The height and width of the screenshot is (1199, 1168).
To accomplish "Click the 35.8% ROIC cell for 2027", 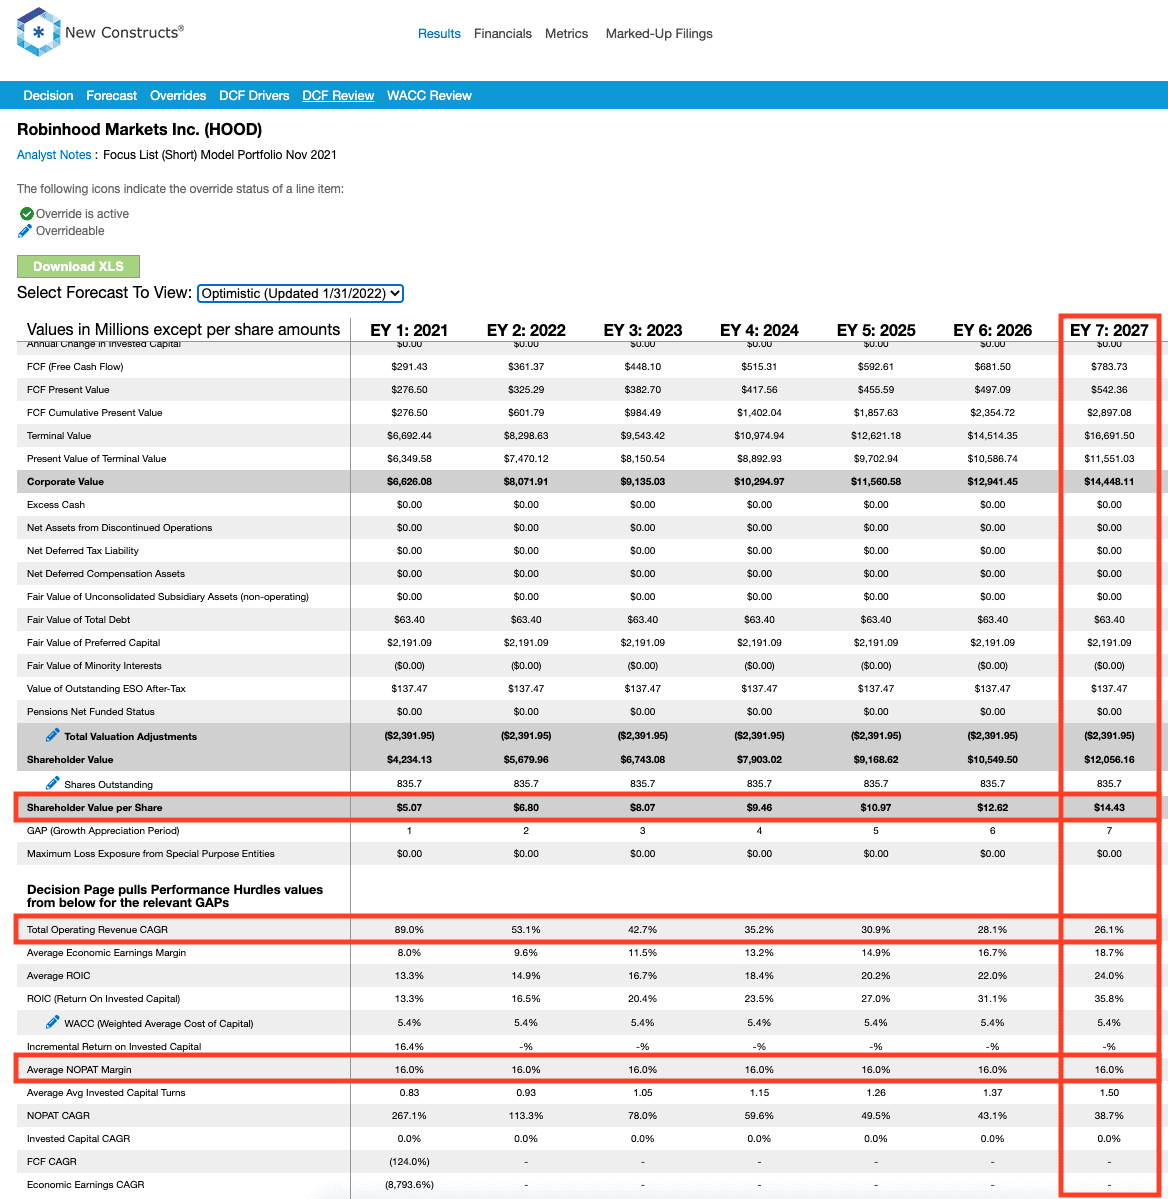I will (1109, 999).
